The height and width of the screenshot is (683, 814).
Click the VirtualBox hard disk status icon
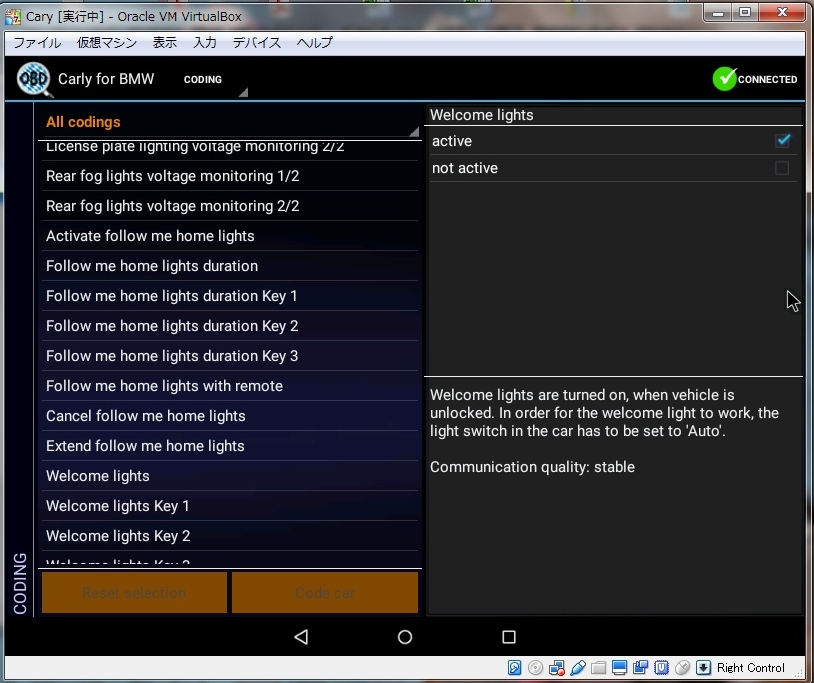point(514,667)
